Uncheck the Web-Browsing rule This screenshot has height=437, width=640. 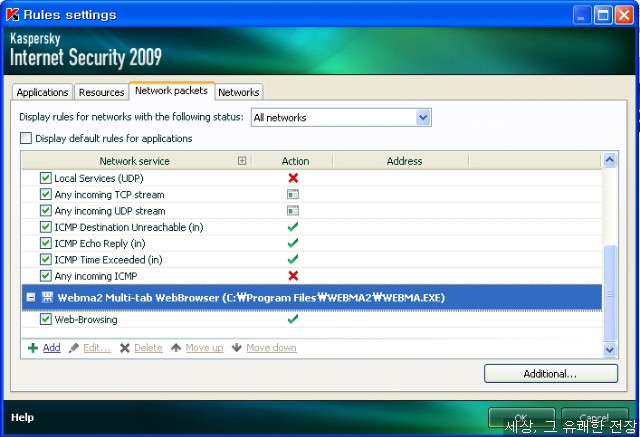point(46,319)
